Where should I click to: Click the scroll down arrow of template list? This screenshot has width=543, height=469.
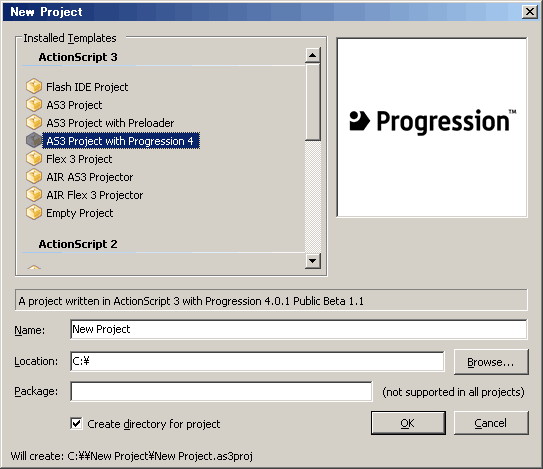click(313, 261)
